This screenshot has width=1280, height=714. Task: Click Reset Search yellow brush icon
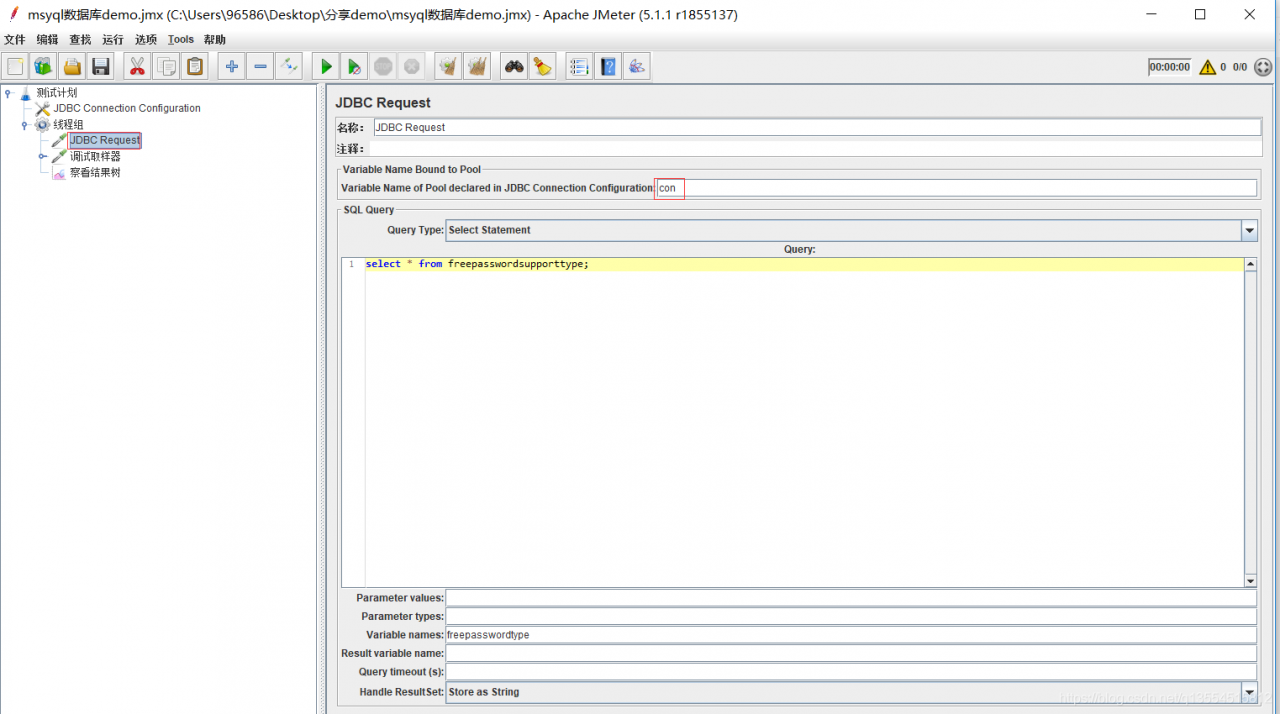tap(542, 67)
